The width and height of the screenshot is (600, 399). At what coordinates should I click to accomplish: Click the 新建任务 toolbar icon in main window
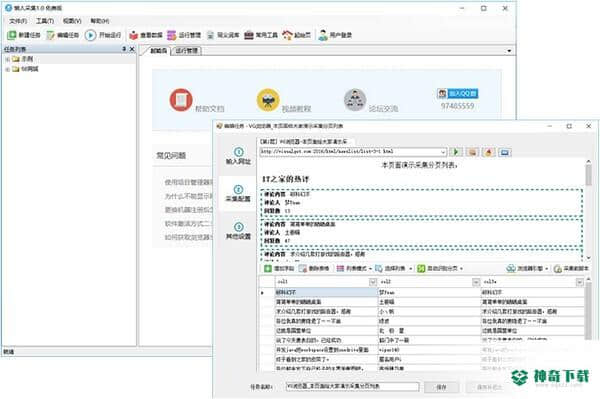[12, 35]
